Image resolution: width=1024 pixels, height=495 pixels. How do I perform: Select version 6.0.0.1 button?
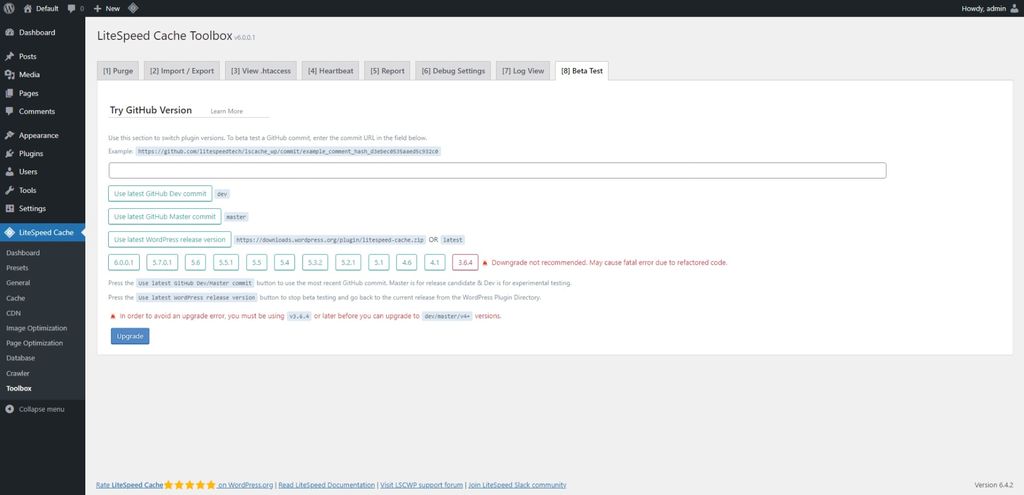[124, 263]
